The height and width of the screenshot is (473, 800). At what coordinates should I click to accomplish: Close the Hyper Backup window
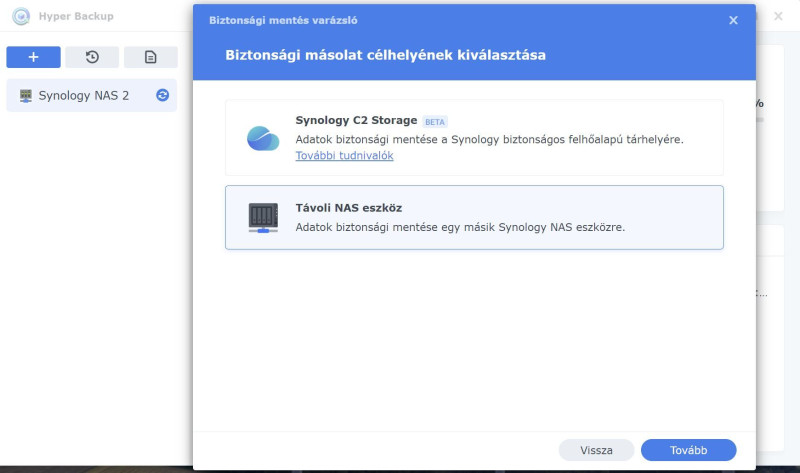tap(778, 16)
